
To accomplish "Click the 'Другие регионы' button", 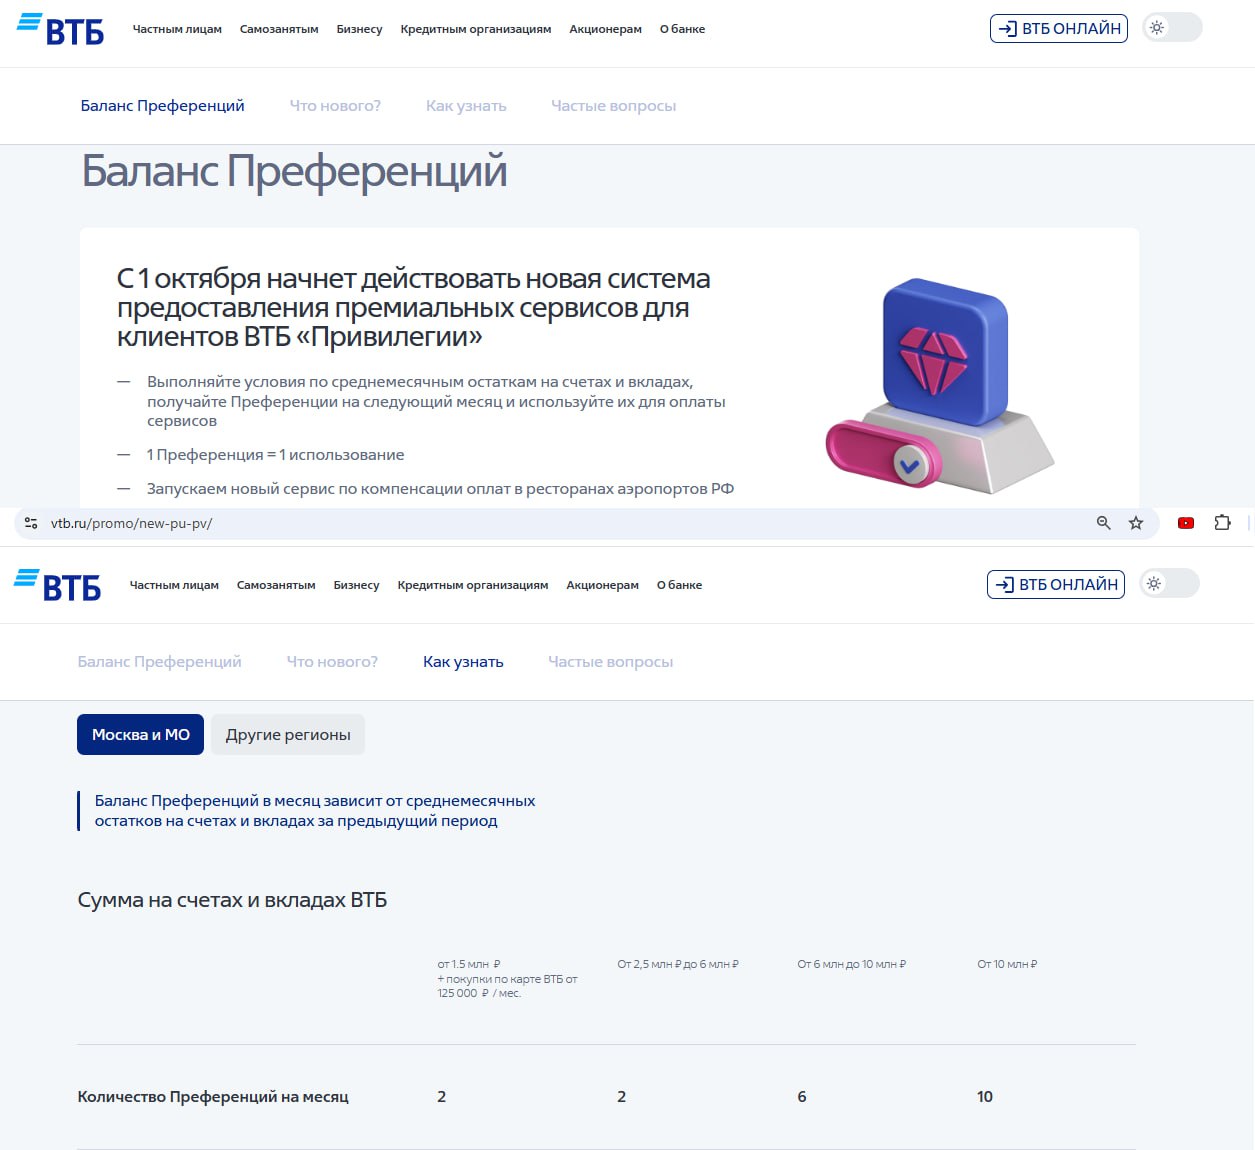I will click(288, 735).
